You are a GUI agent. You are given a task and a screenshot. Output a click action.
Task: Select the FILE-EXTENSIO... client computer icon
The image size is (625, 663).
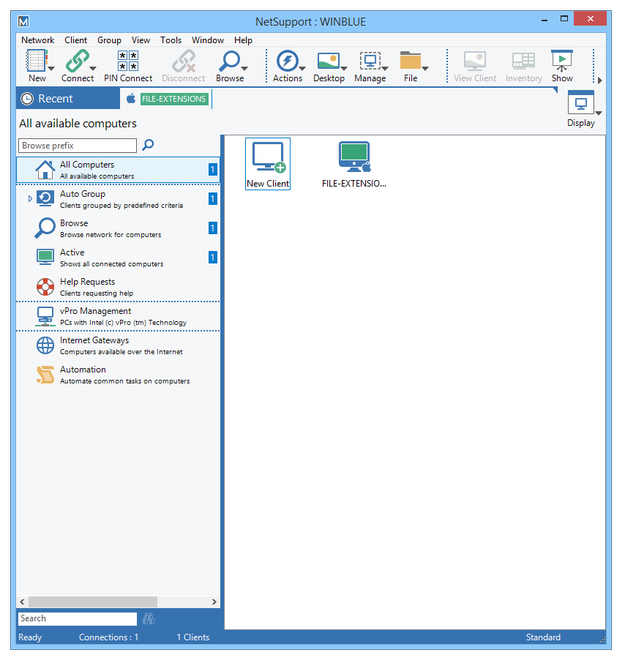(x=354, y=164)
